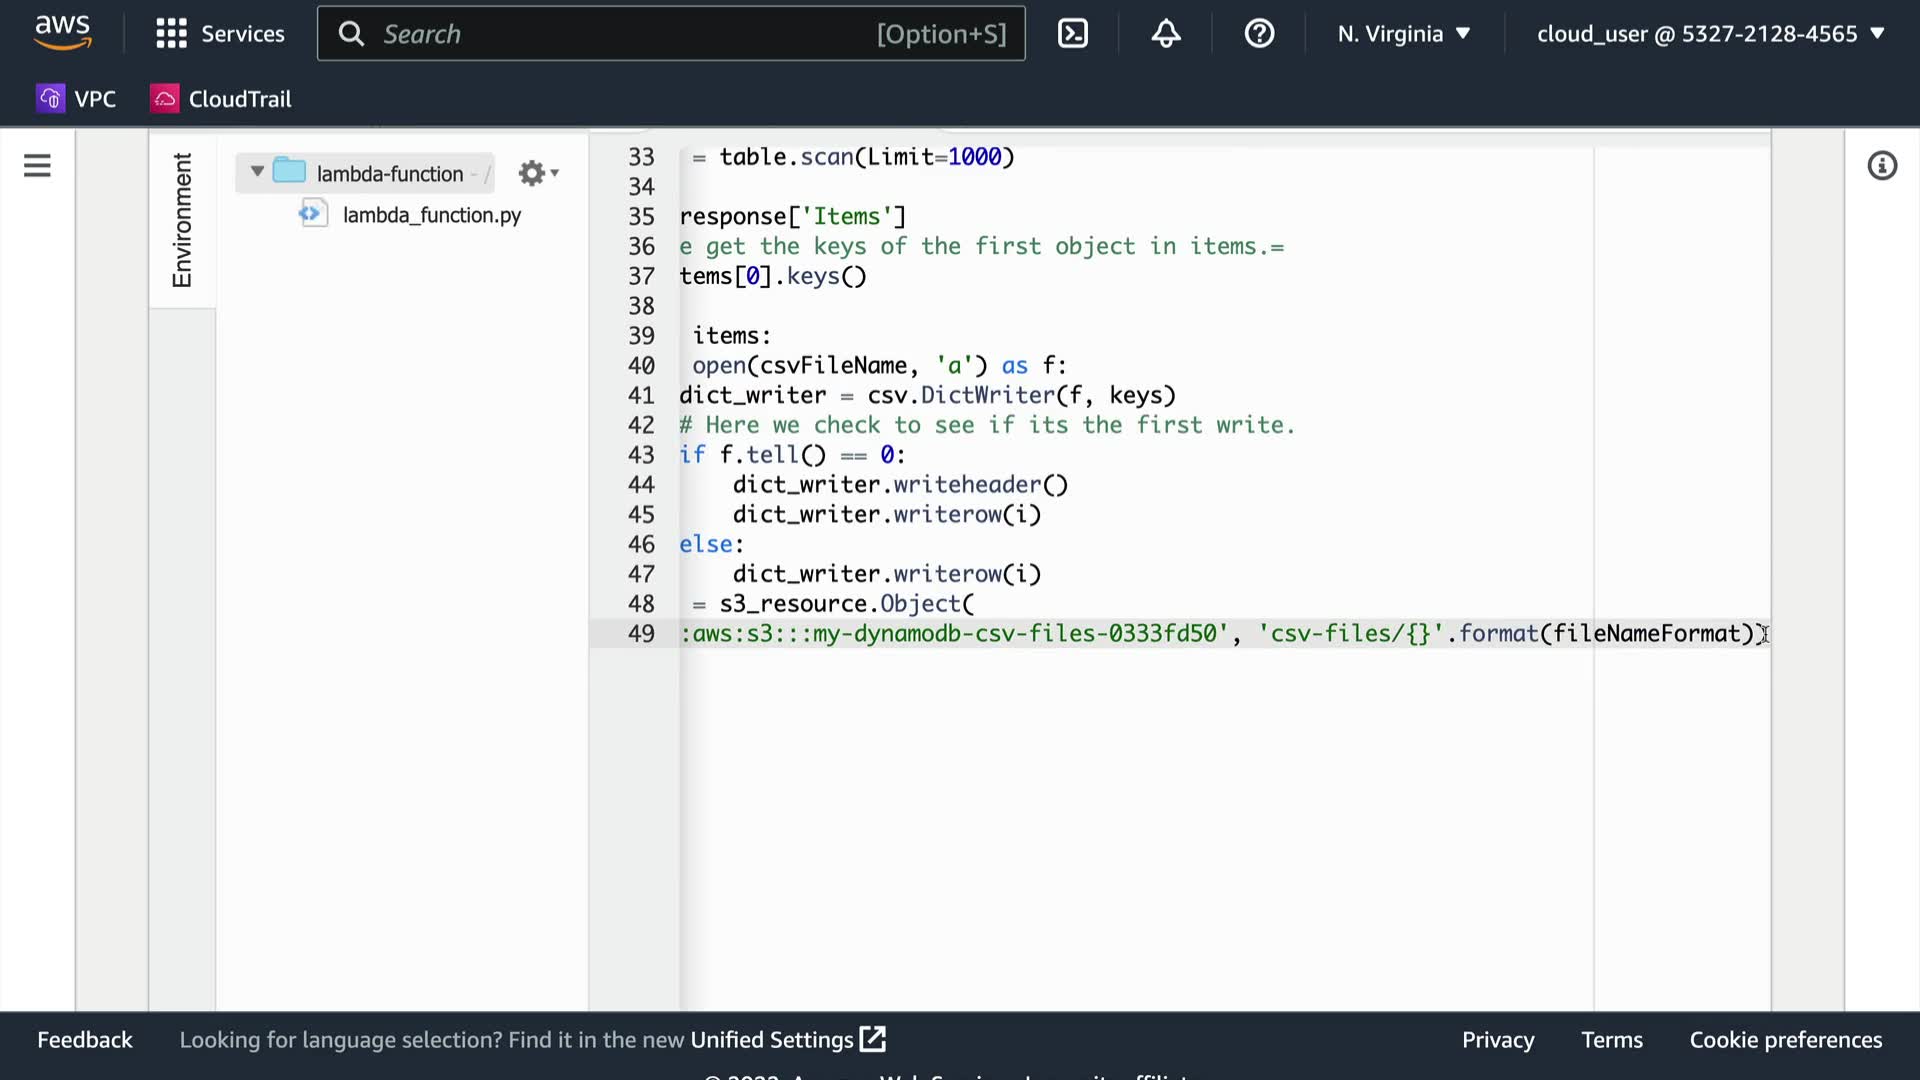
Task: Open the CloudTrail service shortcut
Action: pyautogui.click(x=221, y=99)
